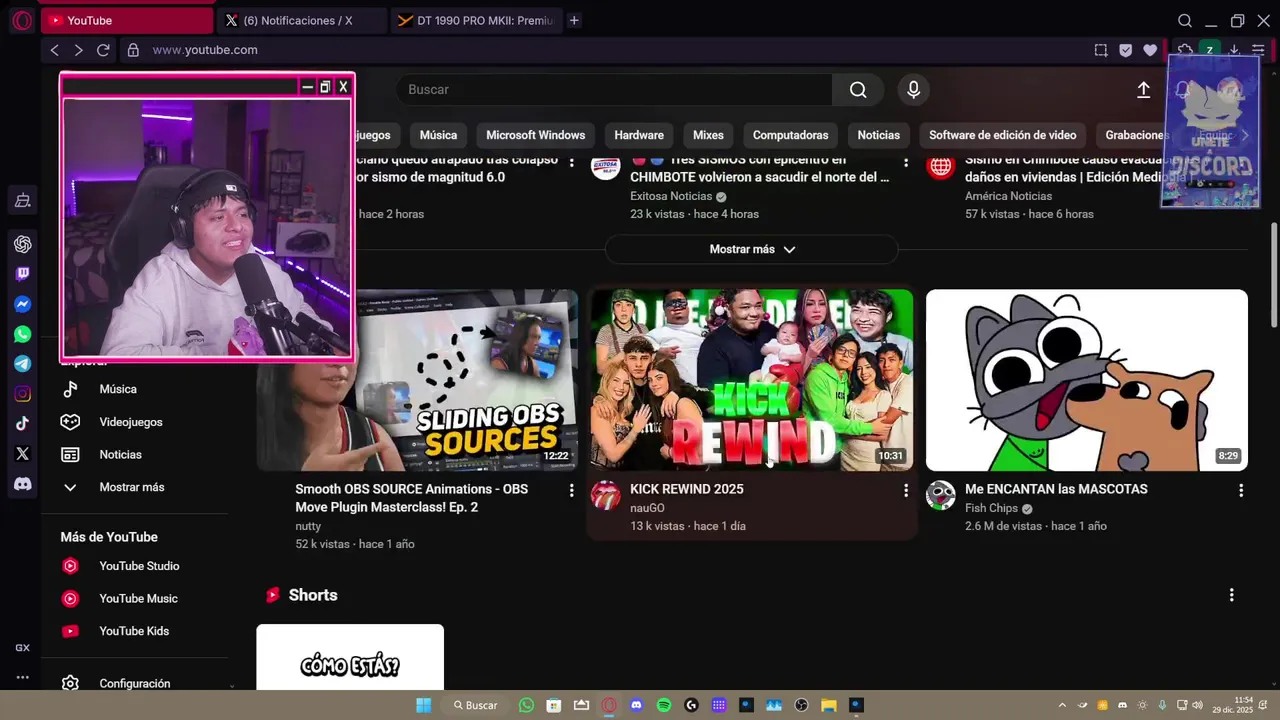Open nauGO channel name

tap(647, 508)
